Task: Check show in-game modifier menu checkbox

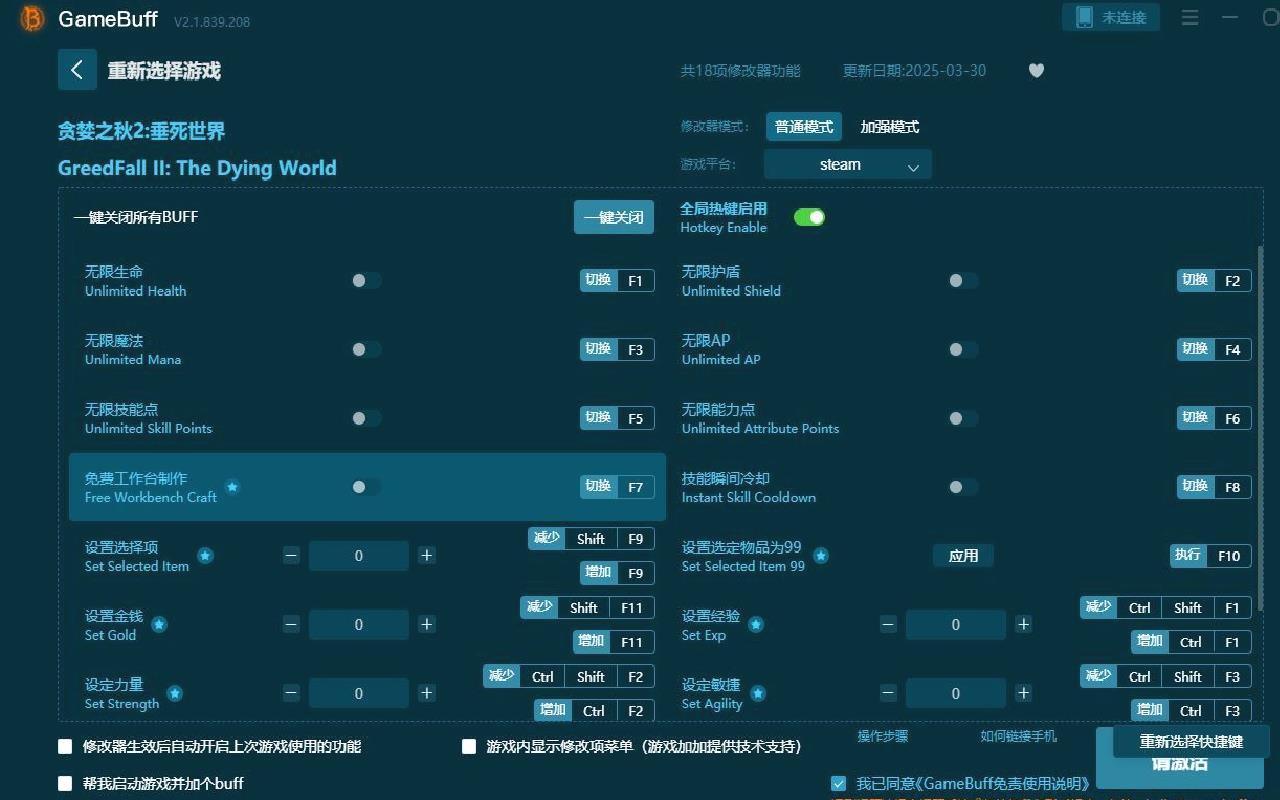Action: point(469,746)
